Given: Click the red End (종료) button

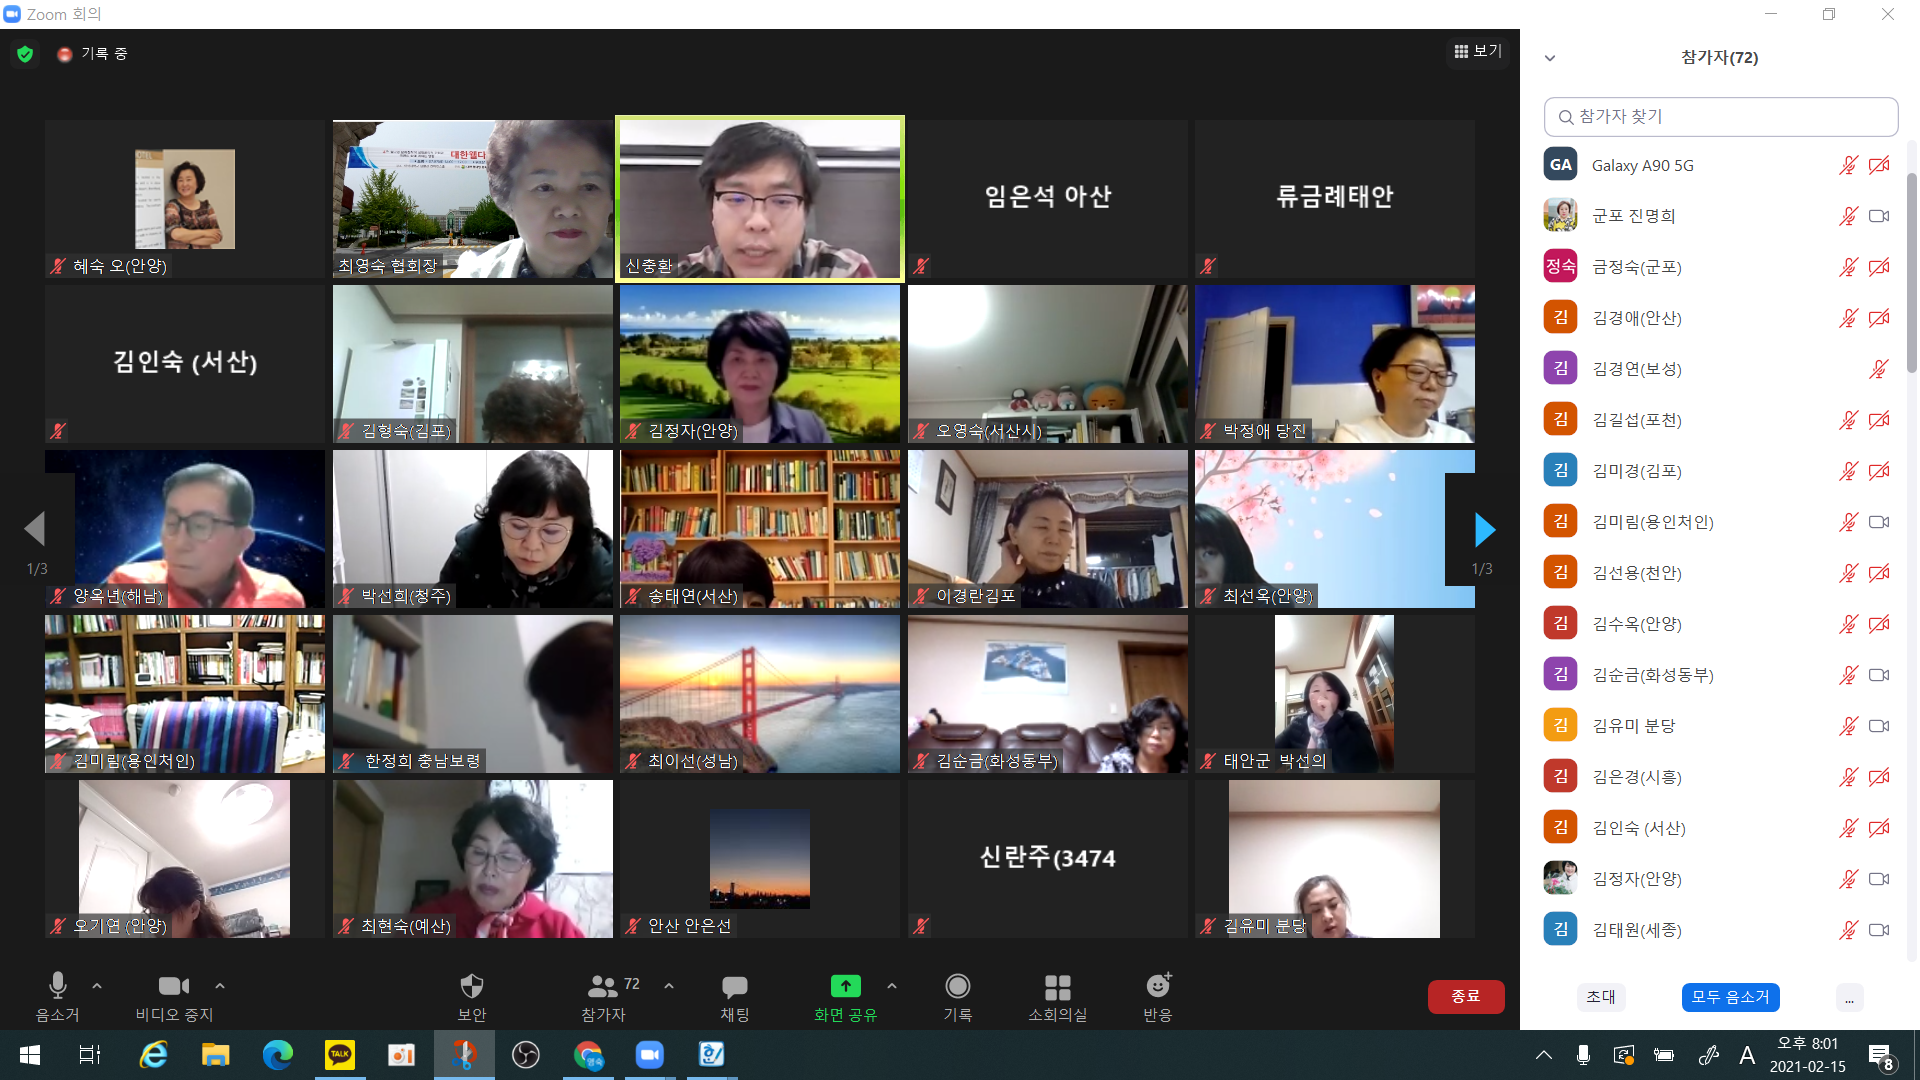Looking at the screenshot, I should click(1465, 996).
